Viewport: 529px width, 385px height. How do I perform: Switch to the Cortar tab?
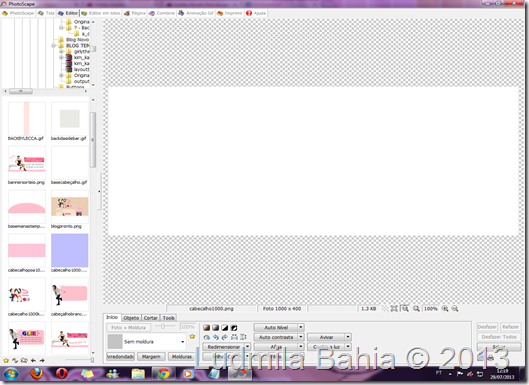point(150,318)
